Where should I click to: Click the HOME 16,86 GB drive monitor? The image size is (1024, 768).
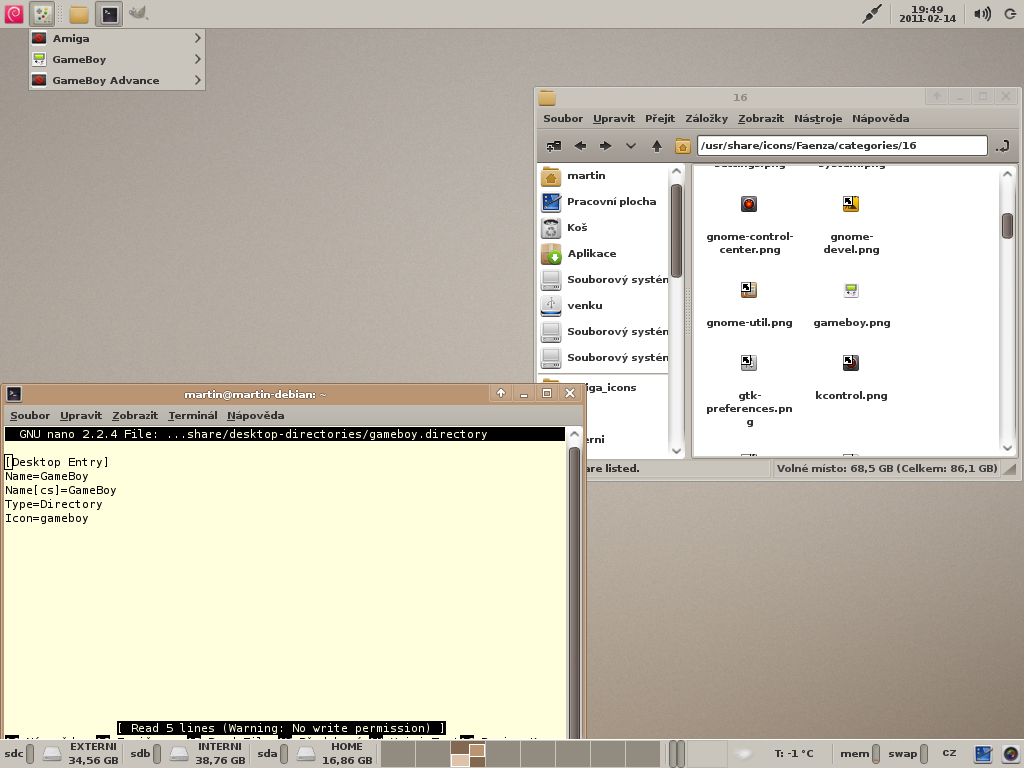pyautogui.click(x=333, y=754)
